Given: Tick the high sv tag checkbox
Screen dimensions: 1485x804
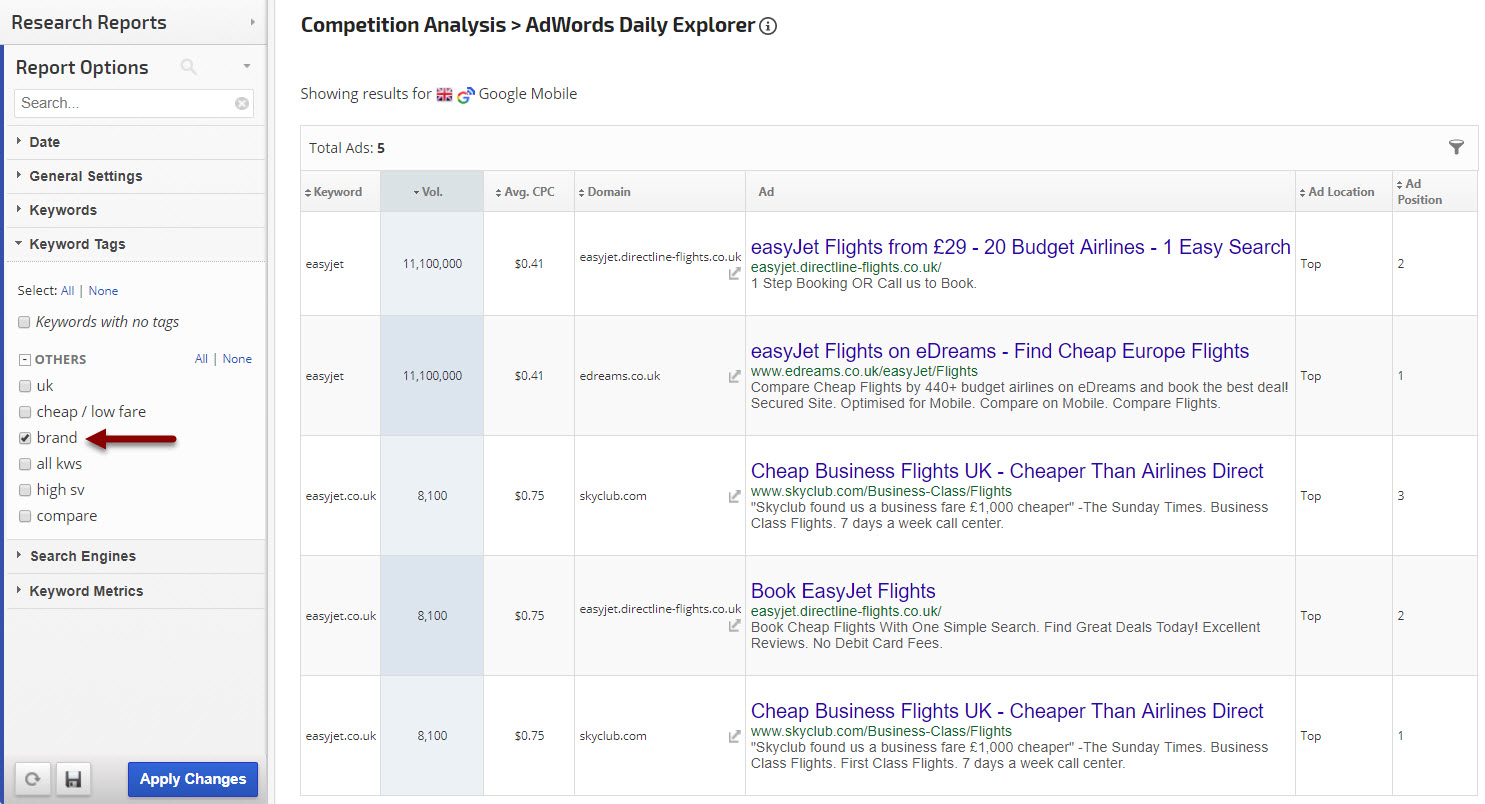Looking at the screenshot, I should pos(24,490).
